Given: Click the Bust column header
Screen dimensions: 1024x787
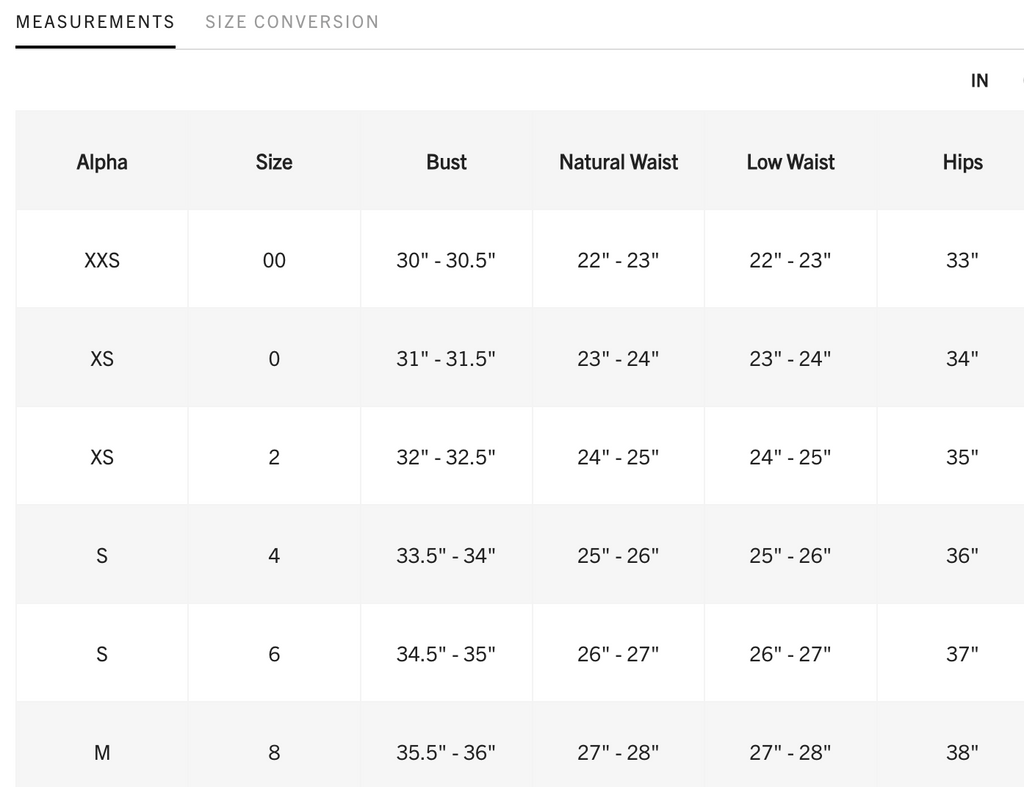Looking at the screenshot, I should (x=446, y=162).
